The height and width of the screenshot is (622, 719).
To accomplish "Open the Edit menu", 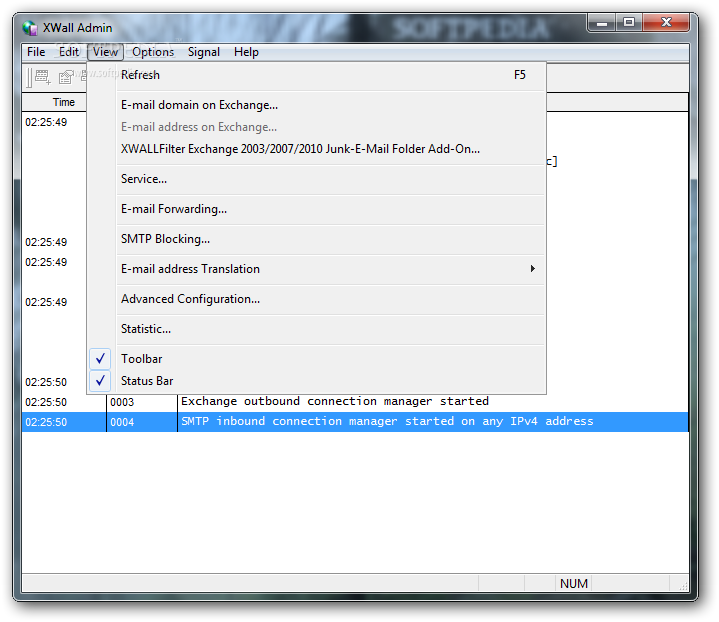I will [69, 52].
